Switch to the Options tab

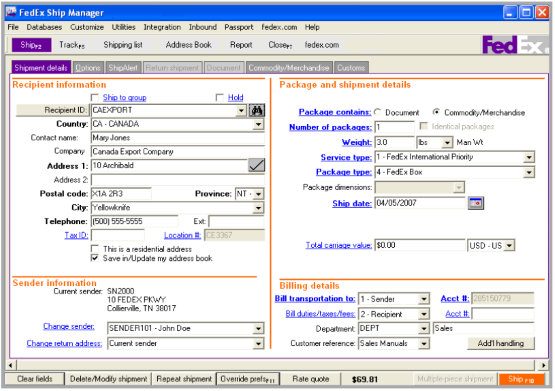88,68
